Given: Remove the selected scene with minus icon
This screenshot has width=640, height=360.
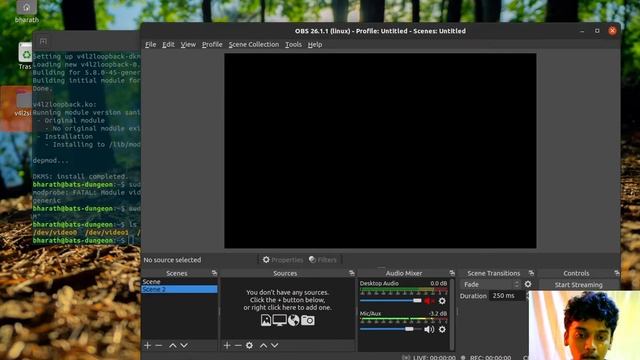Looking at the screenshot, I should click(159, 345).
